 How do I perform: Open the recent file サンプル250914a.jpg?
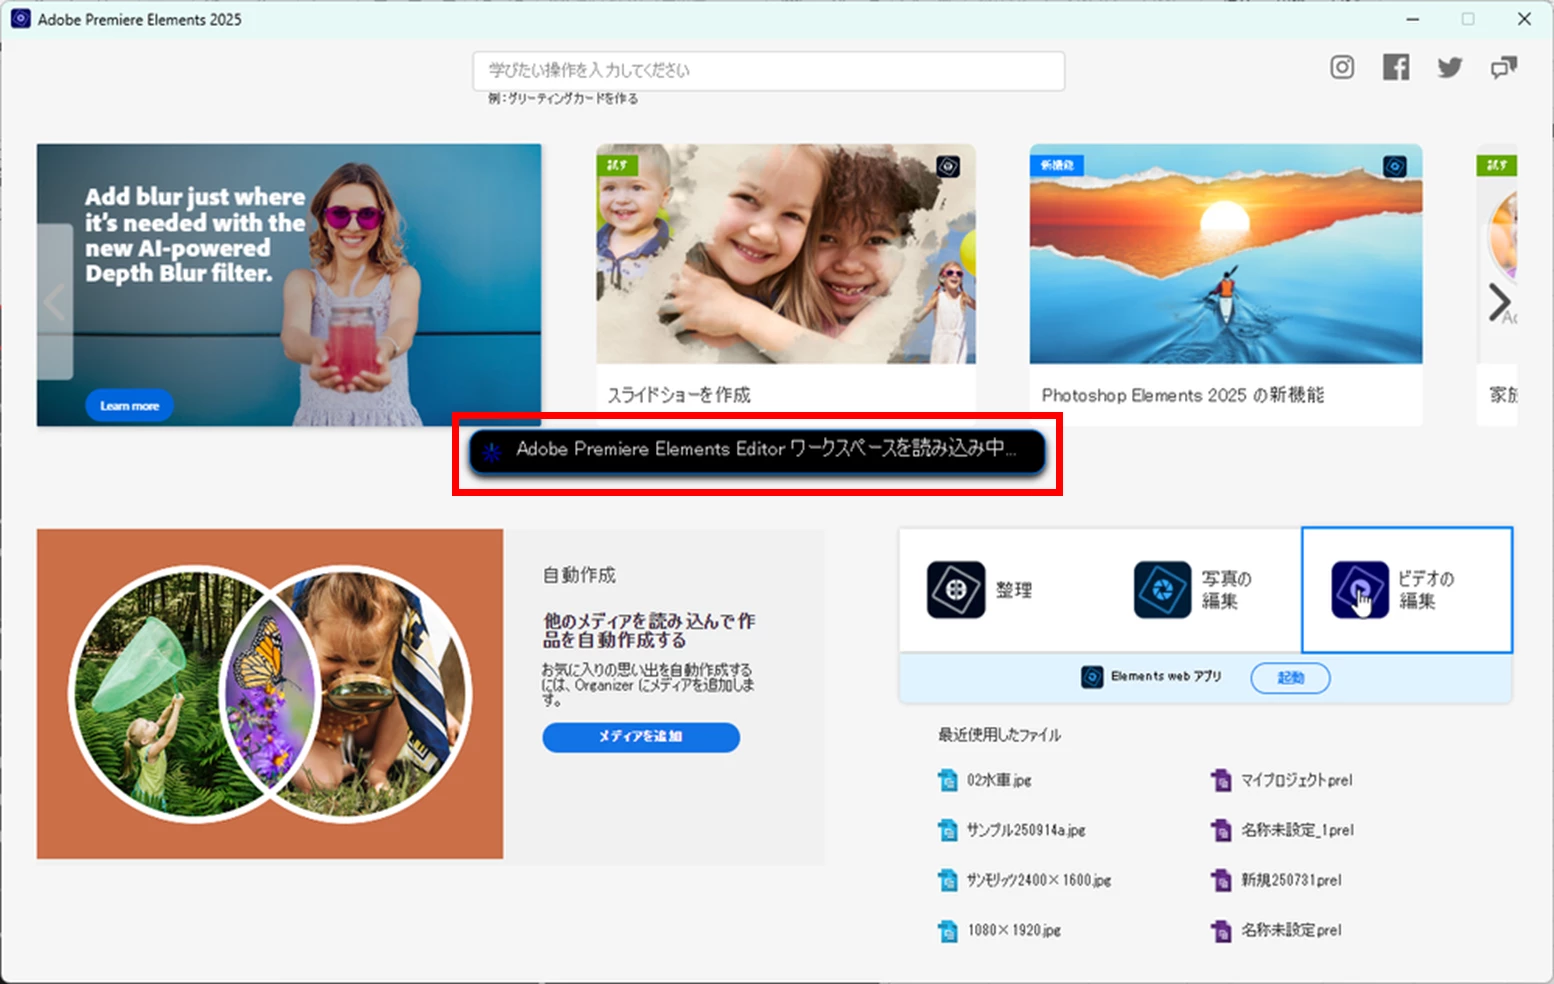click(1026, 830)
